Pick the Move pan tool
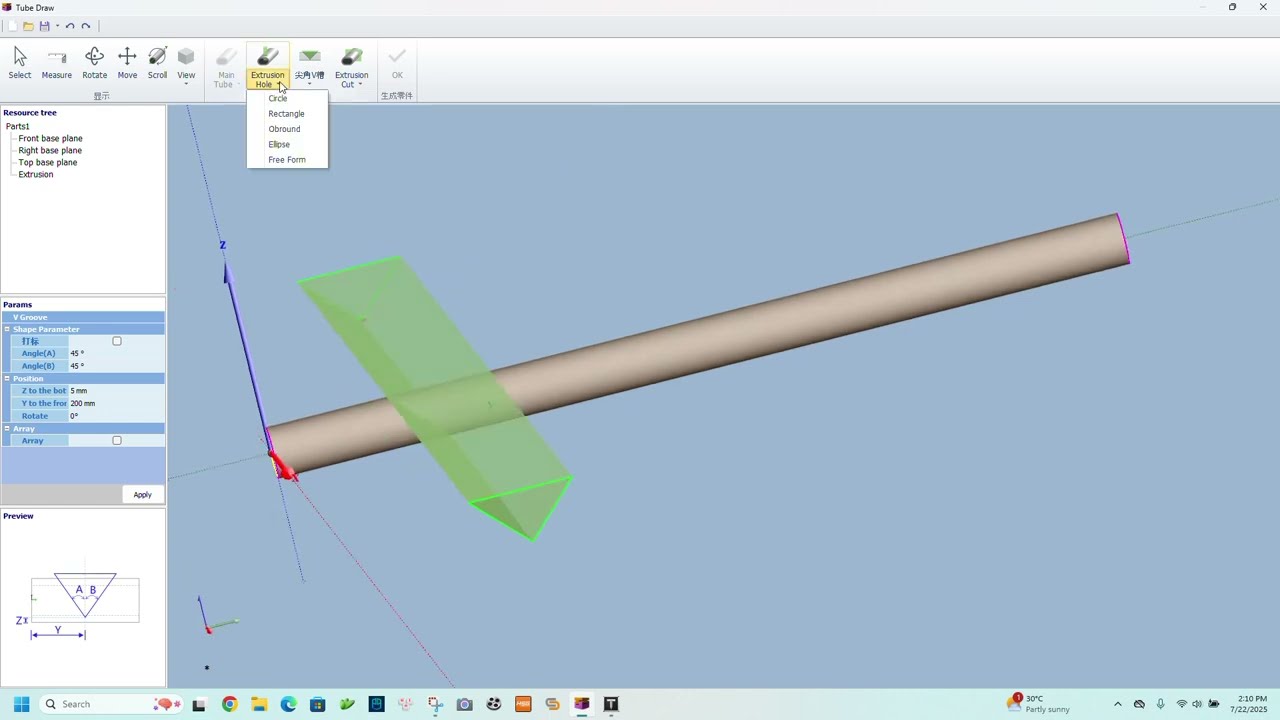Image resolution: width=1280 pixels, height=720 pixels. click(x=127, y=64)
